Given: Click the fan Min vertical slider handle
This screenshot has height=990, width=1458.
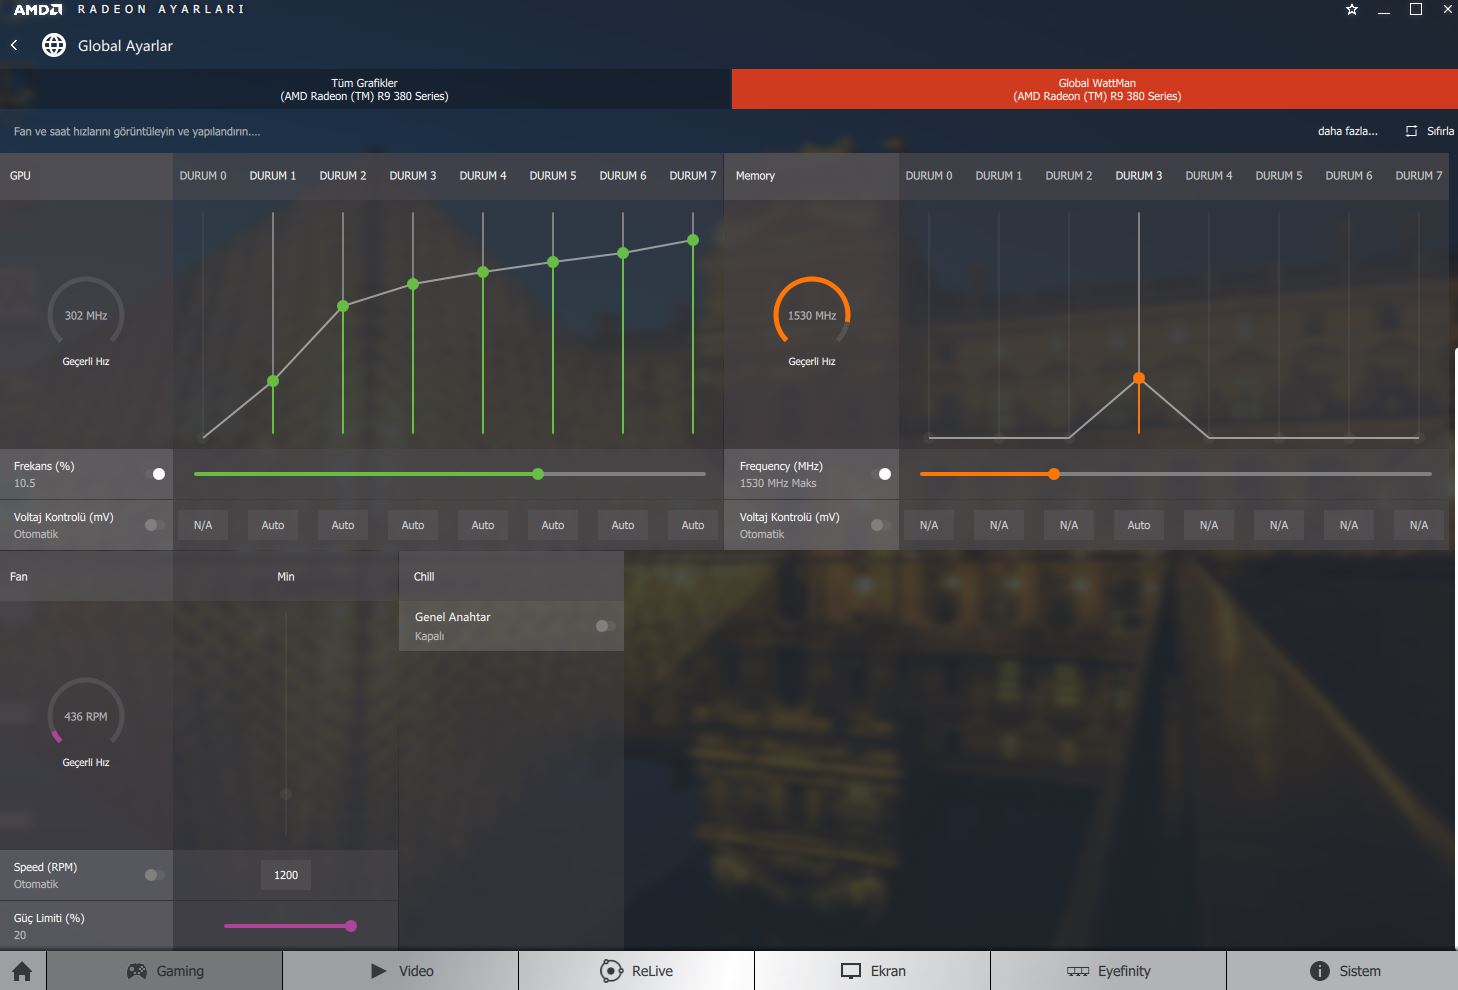Looking at the screenshot, I should point(286,794).
